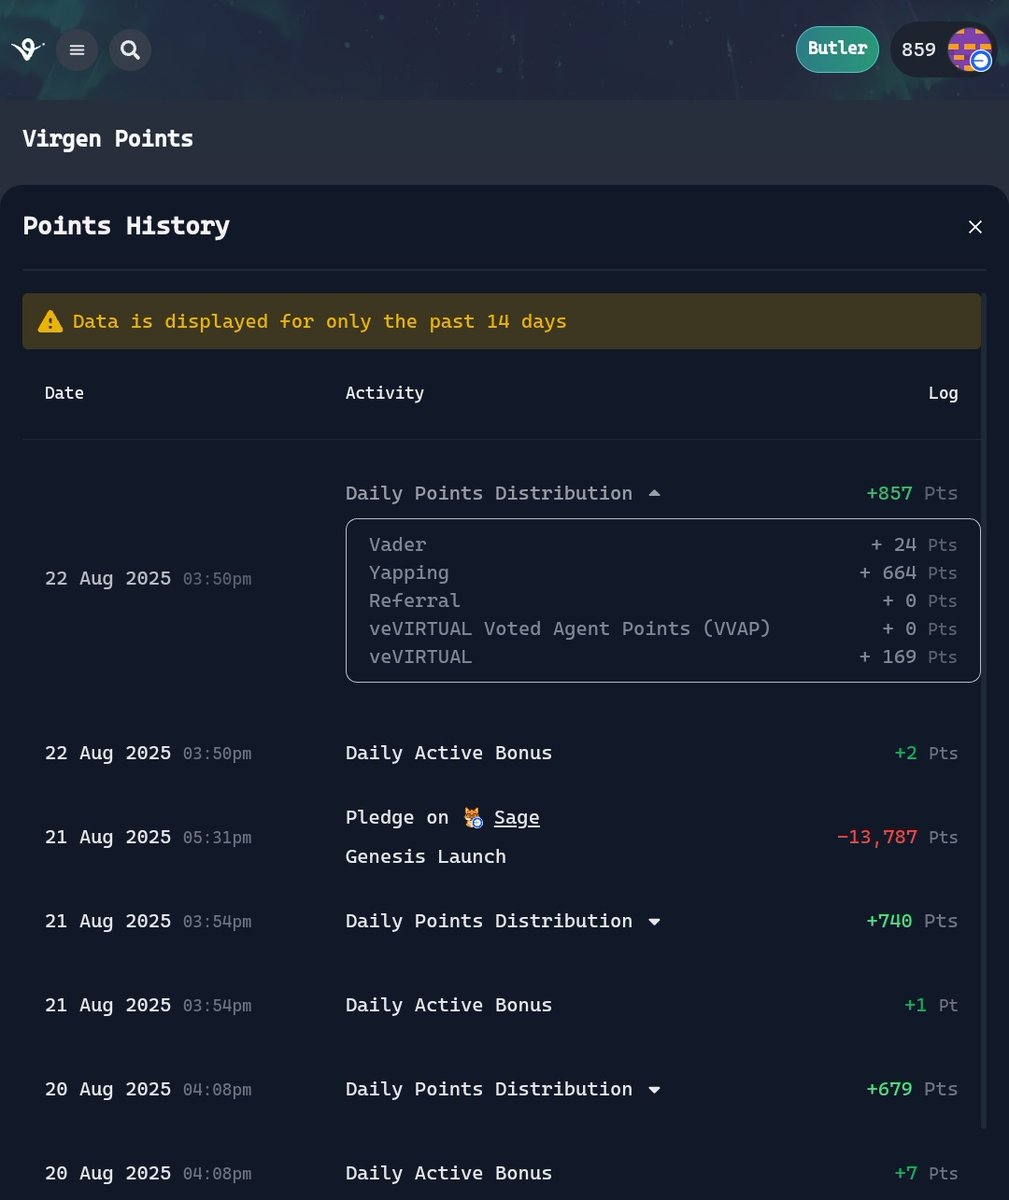Select the Referral breakdown row
The image size is (1009, 1200).
pyautogui.click(x=663, y=601)
